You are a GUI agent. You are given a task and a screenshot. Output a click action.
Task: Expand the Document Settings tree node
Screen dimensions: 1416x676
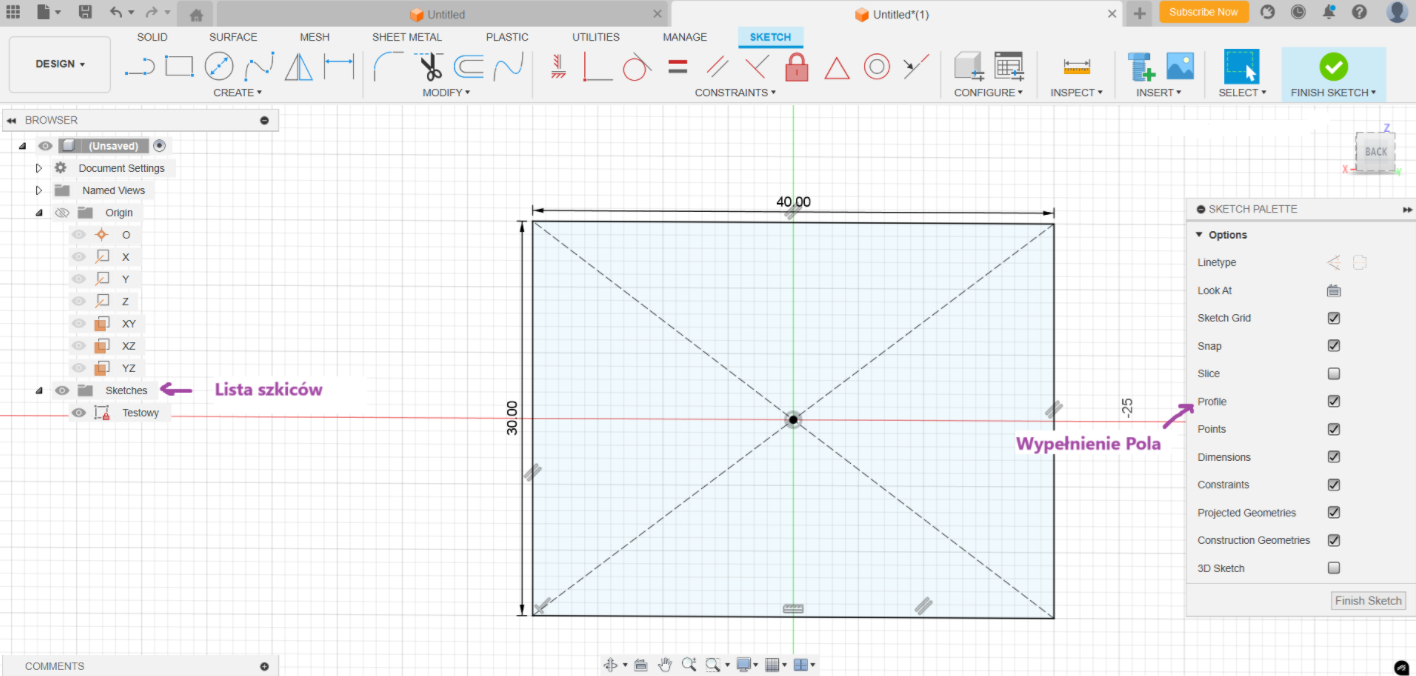[39, 168]
